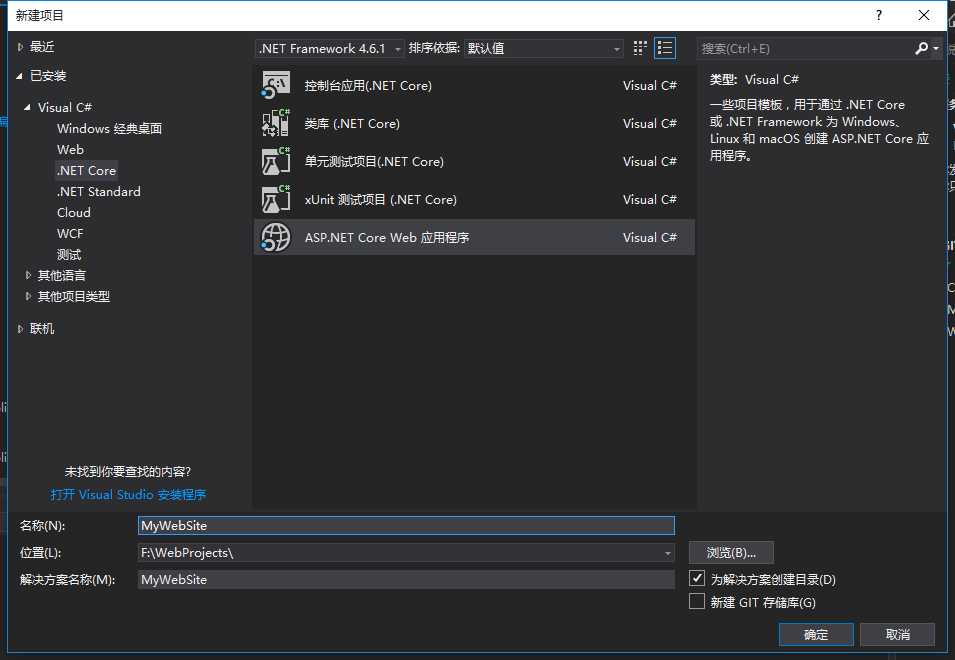This screenshot has height=660, width=955.
Task: Click the 名称 input field with MyWebSite
Action: [406, 525]
